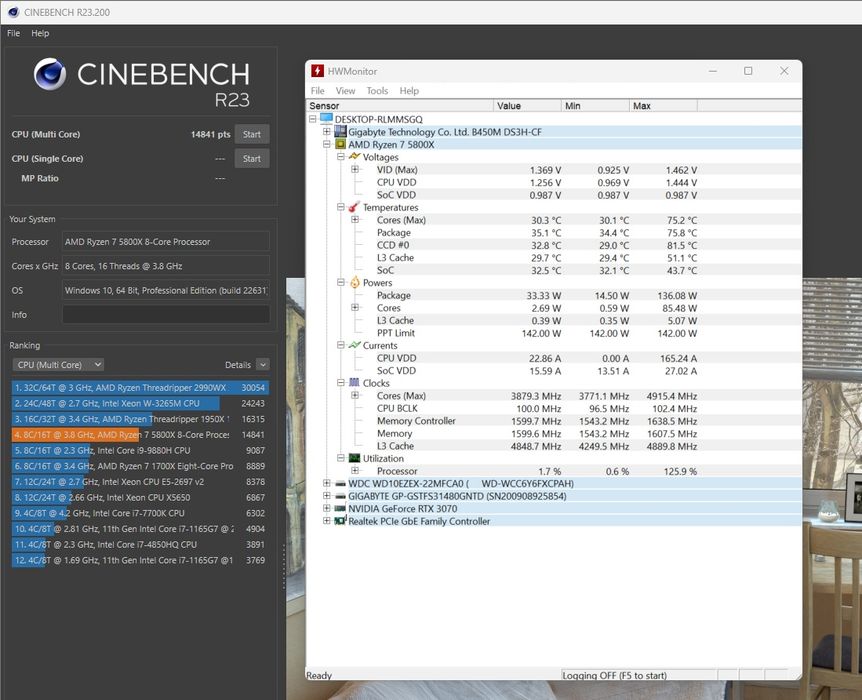The image size is (862, 700).
Task: Click the Cinebench title bar app icon
Action: 13,12
